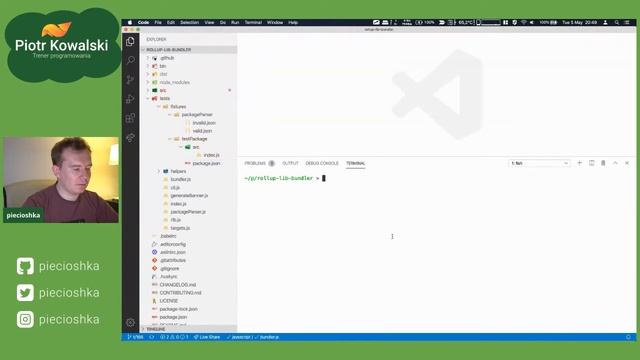The height and width of the screenshot is (360, 640).
Task: Open the Explorer view in activity bar
Action: point(130,41)
